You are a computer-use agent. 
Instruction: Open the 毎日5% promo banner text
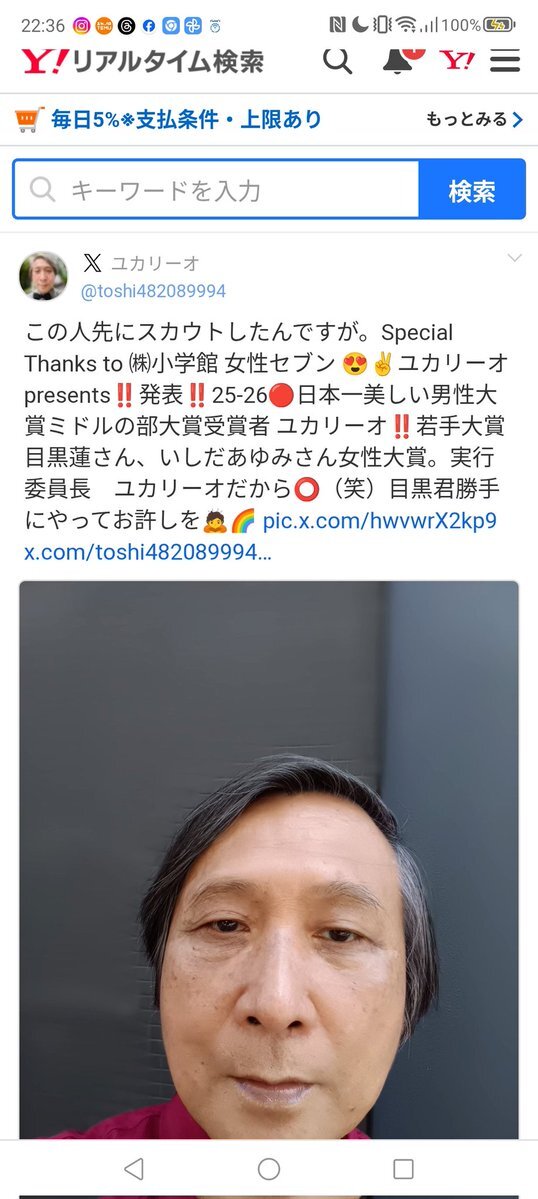(186, 119)
